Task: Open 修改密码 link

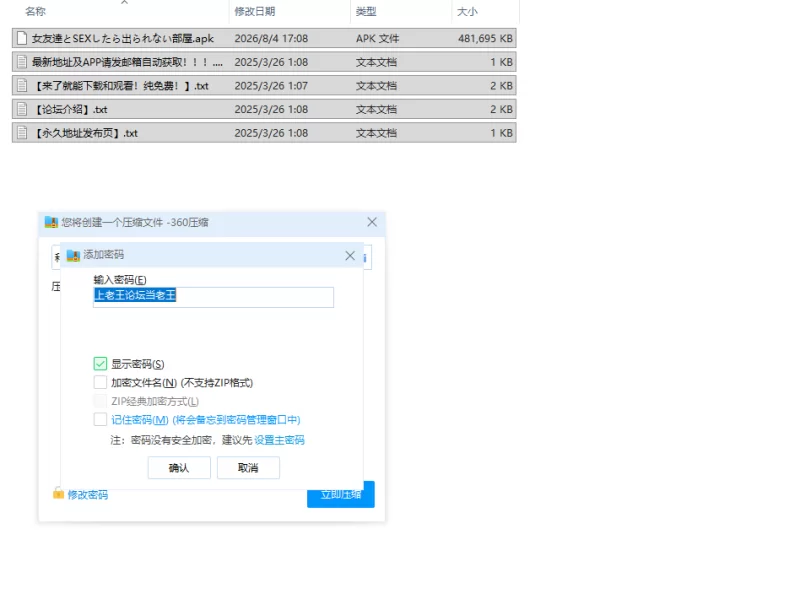Action: coord(88,495)
